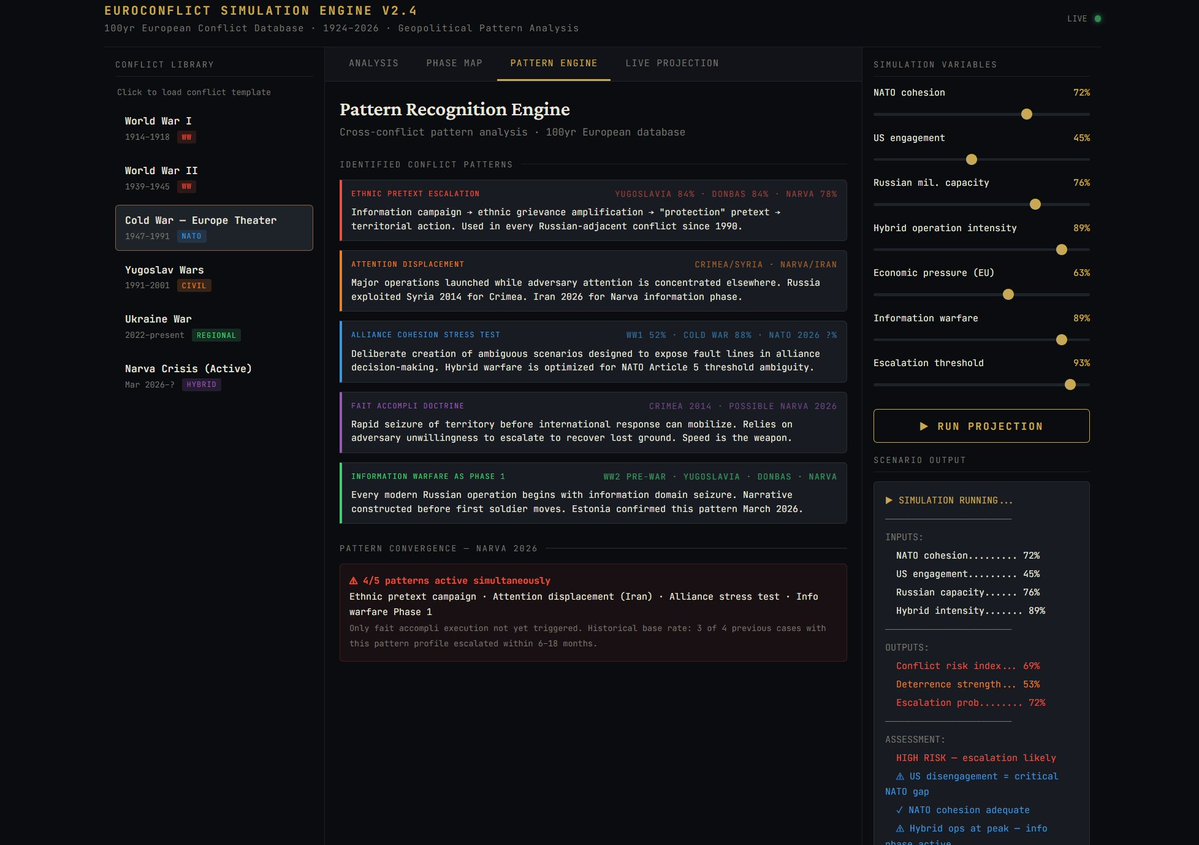Load the Narva Crisis (Active) template
The height and width of the screenshot is (845, 1199).
[x=213, y=376]
